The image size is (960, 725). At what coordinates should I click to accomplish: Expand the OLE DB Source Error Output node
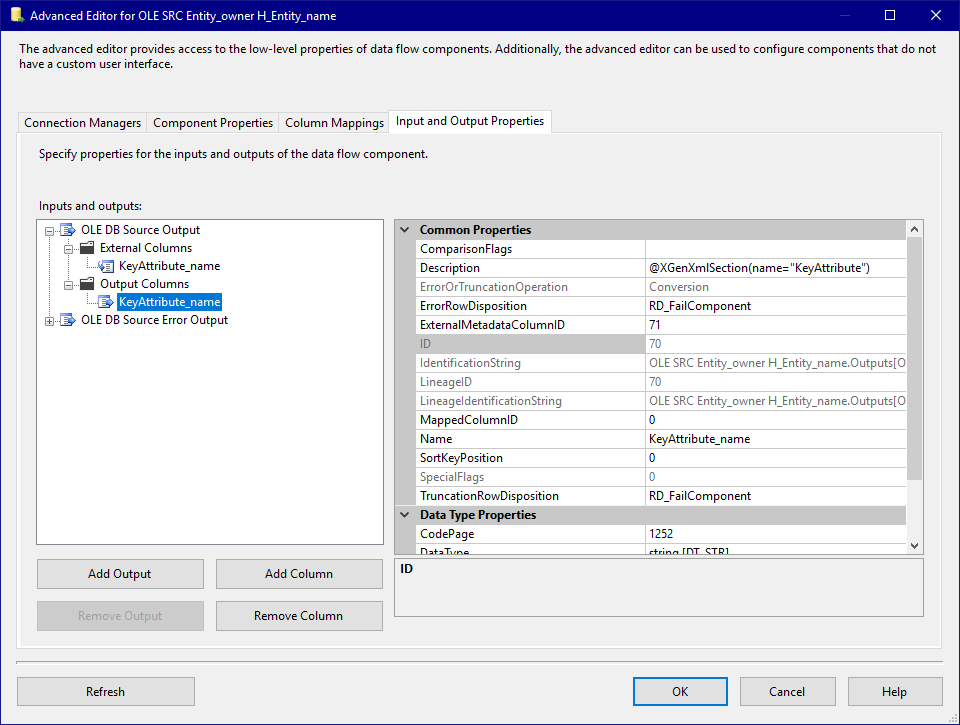pyautogui.click(x=49, y=321)
